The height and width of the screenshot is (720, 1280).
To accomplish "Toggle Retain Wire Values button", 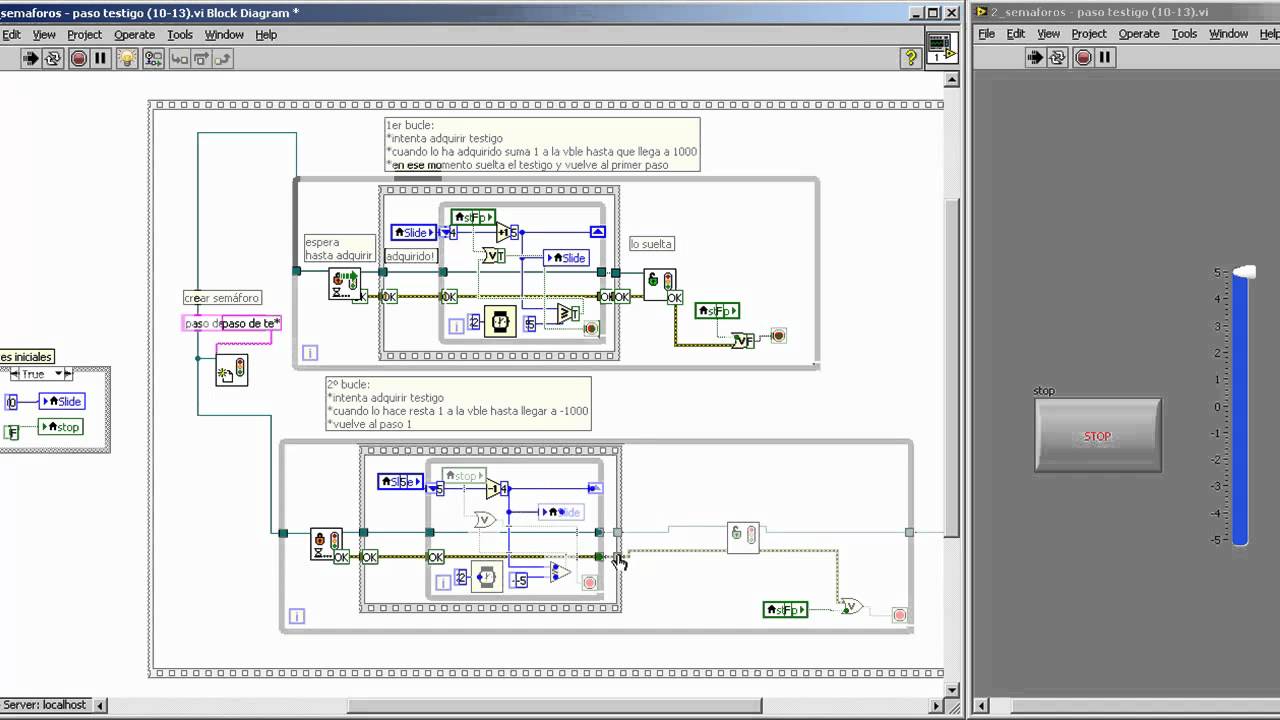I will coord(153,58).
